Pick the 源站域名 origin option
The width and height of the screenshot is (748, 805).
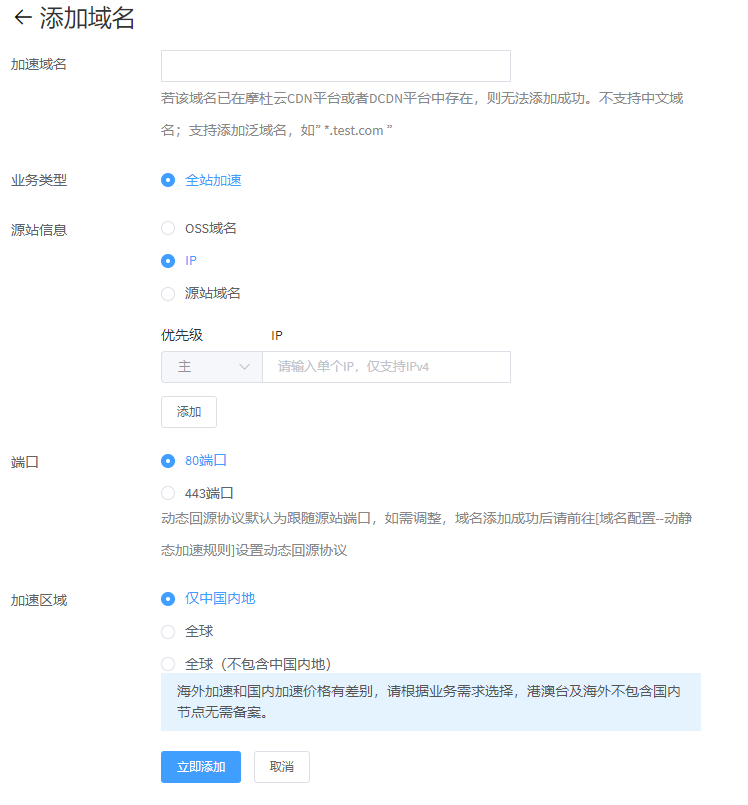[x=168, y=294]
